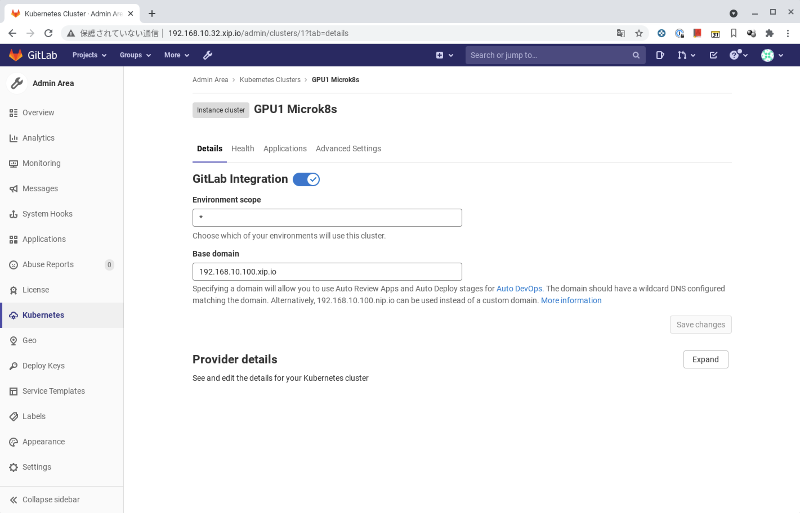Open the Issues icon in top bar
This screenshot has height=513, width=800.
[x=661, y=55]
